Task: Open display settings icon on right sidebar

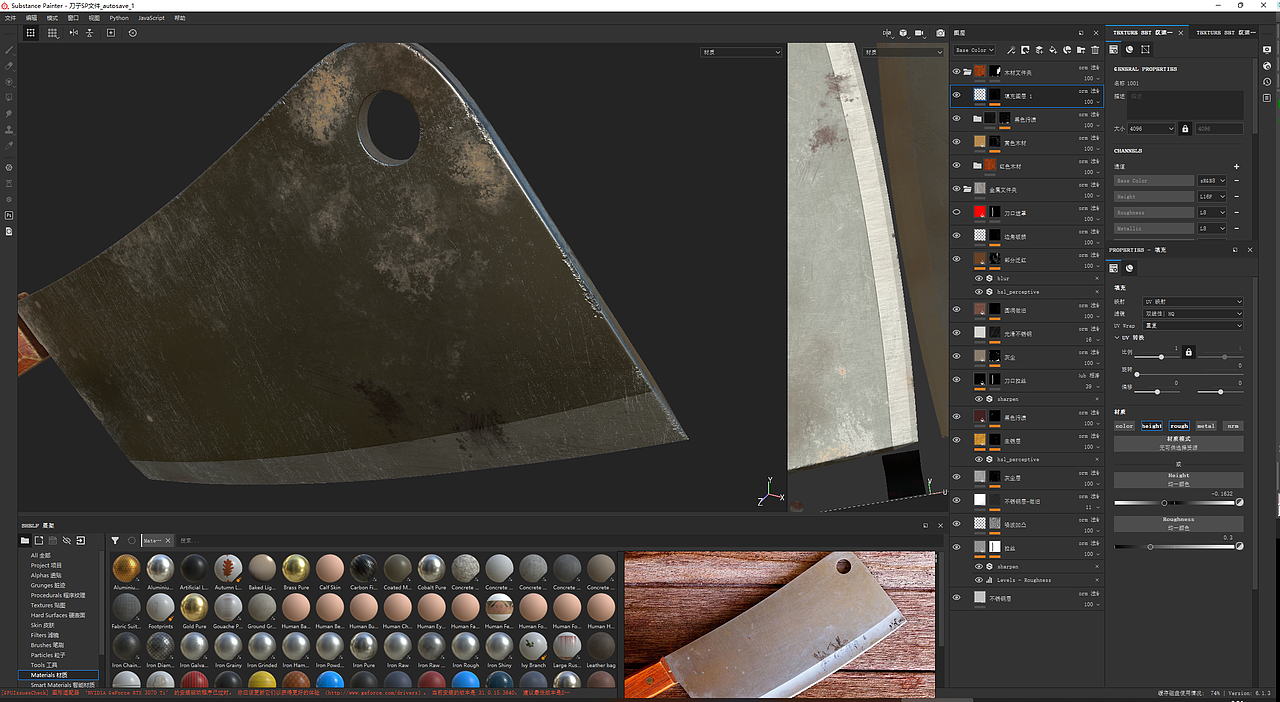Action: [x=1267, y=50]
